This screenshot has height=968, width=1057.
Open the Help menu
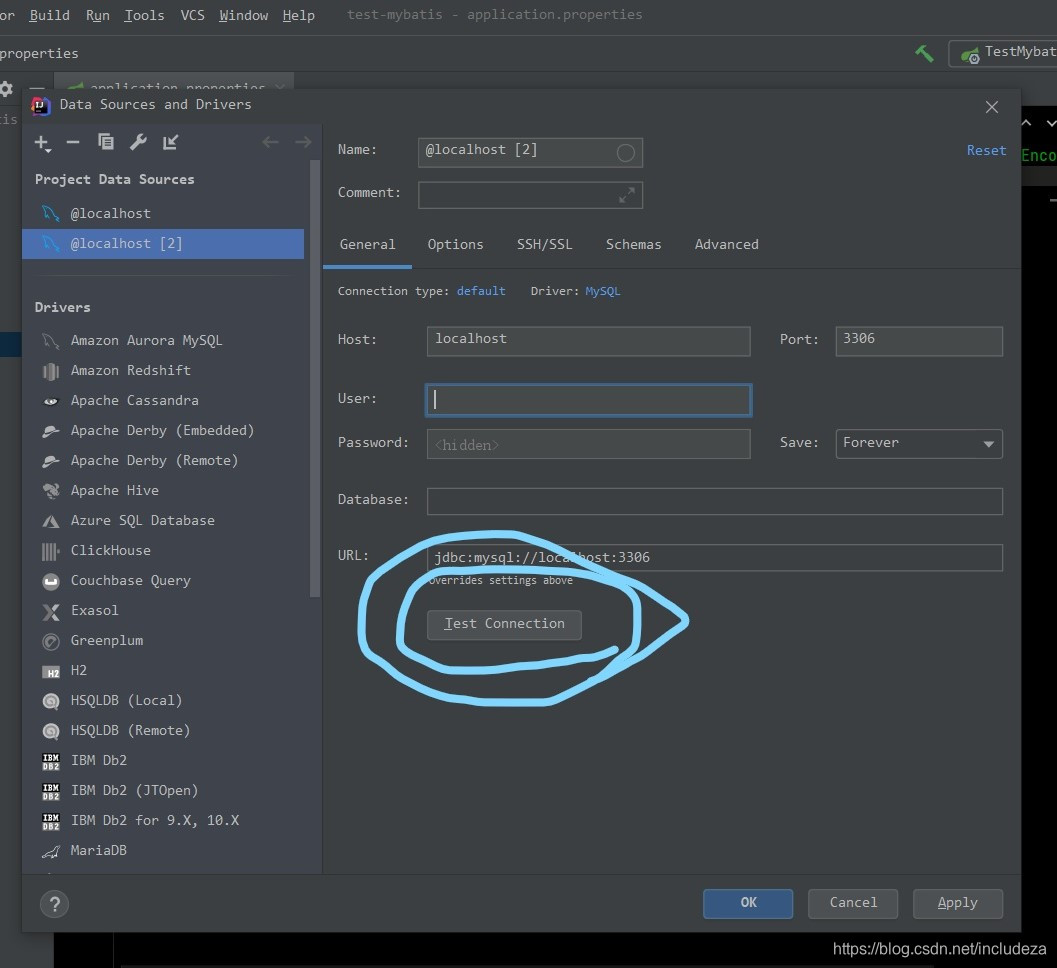[298, 15]
